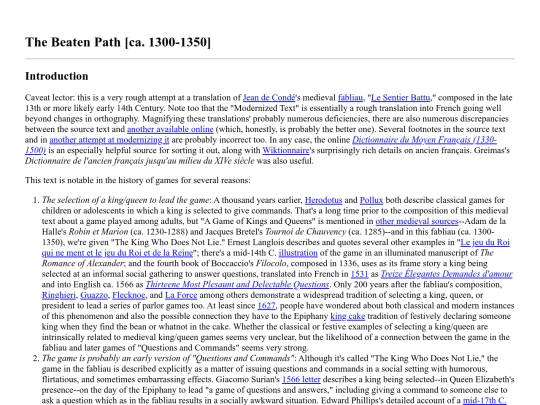Image resolution: width=540 pixels, height=405 pixels.
Task: Click 'Robin et Marion' title text
Action: (98, 232)
